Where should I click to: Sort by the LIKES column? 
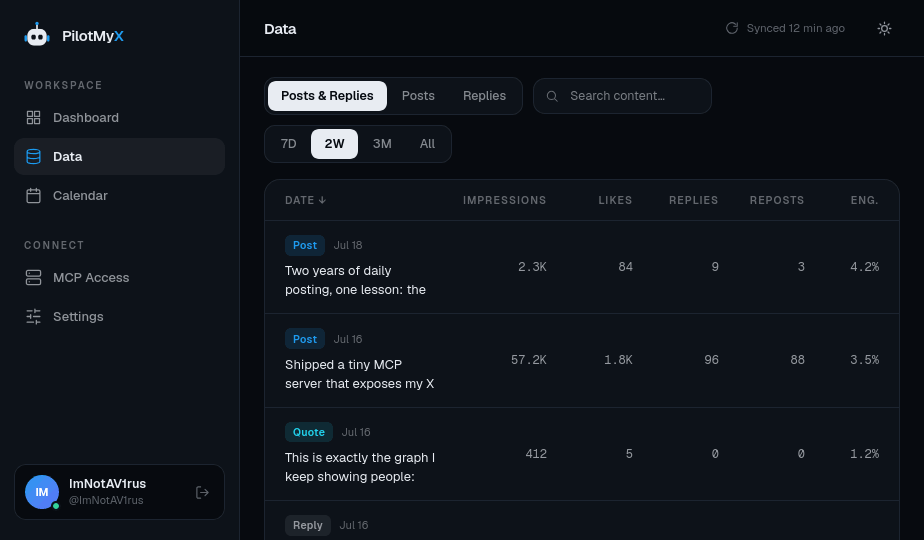615,200
